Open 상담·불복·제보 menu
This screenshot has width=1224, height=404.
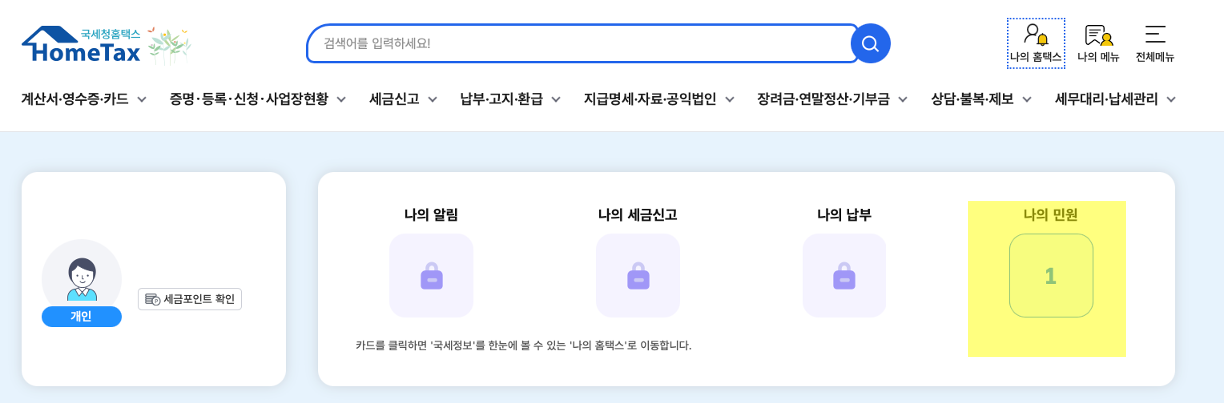click(x=981, y=99)
